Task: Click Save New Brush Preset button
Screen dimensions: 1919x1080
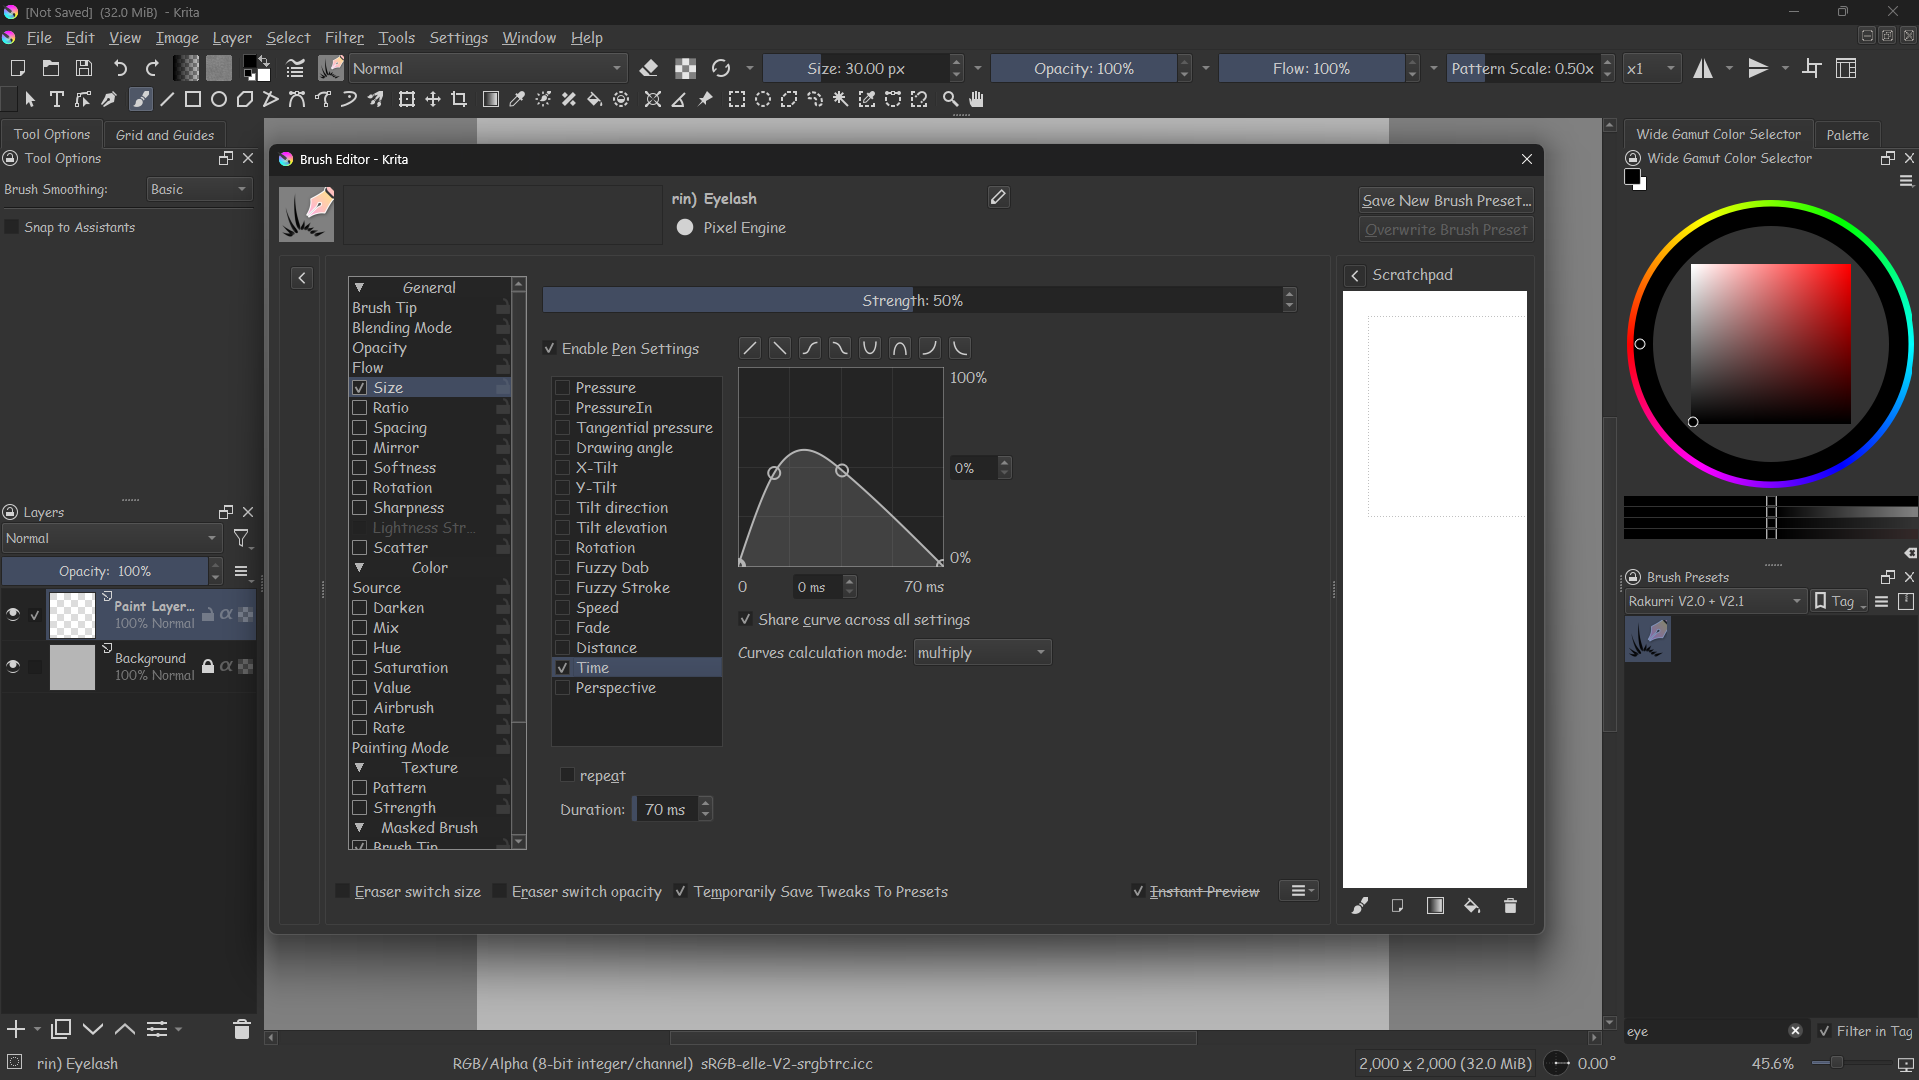Action: (1445, 200)
